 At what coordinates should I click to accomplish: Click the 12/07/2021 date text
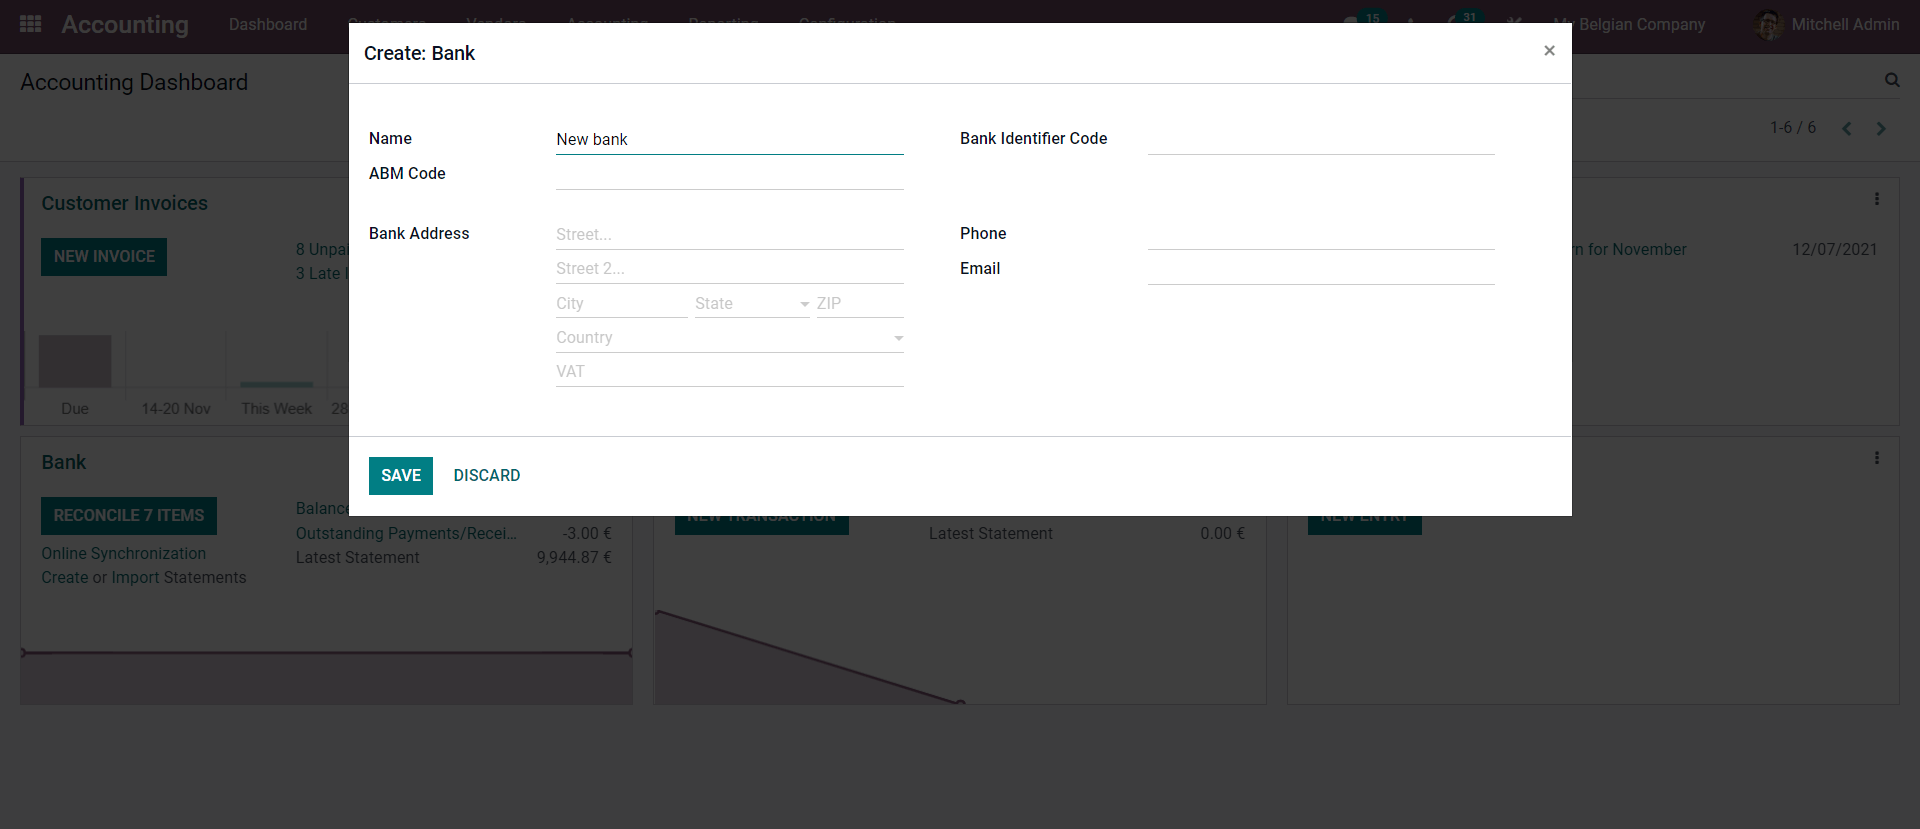coord(1835,250)
